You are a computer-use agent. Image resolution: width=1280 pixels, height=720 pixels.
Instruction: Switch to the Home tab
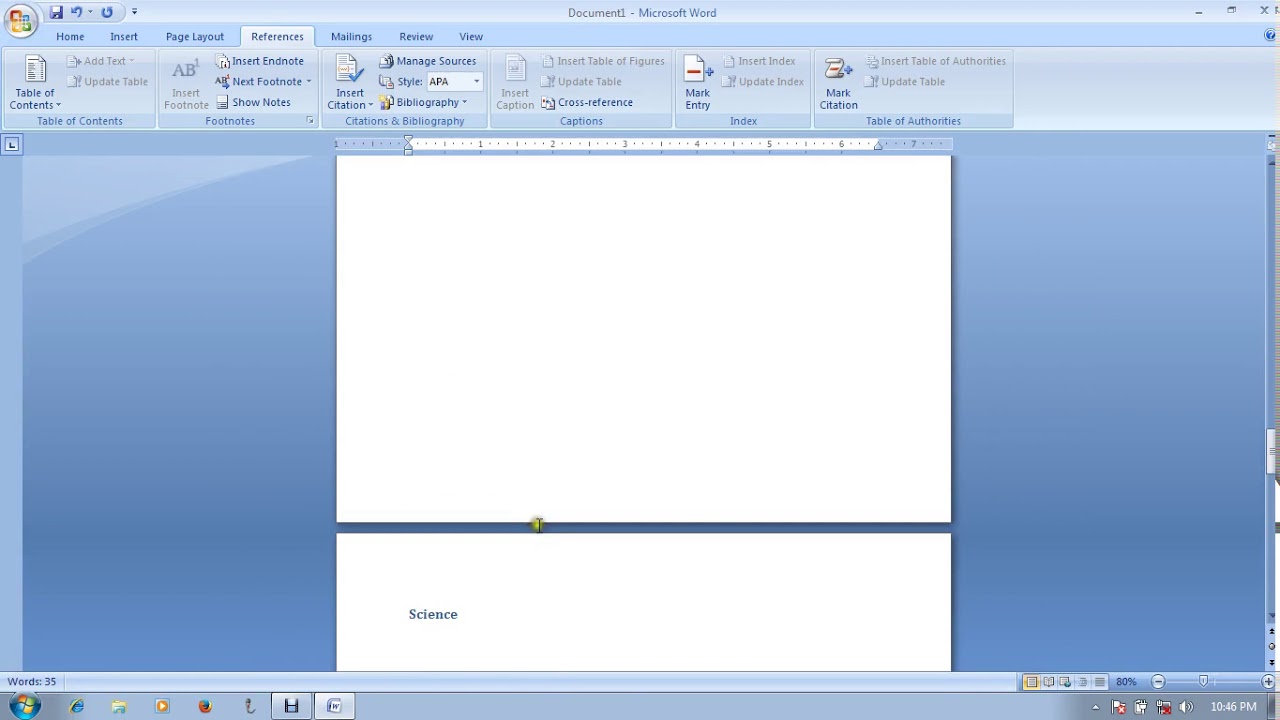[70, 37]
